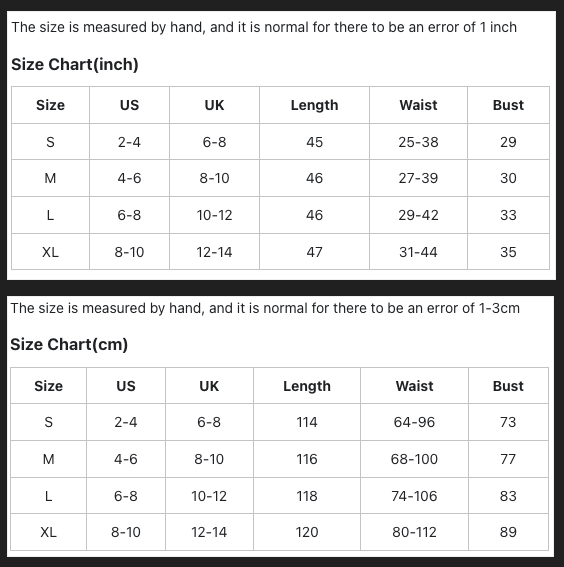The width and height of the screenshot is (564, 567).
Task: Select the bust value 89
Action: (x=508, y=532)
